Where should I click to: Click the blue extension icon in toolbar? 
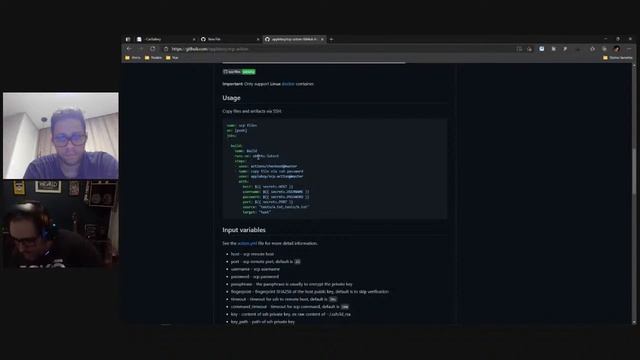[542, 49]
